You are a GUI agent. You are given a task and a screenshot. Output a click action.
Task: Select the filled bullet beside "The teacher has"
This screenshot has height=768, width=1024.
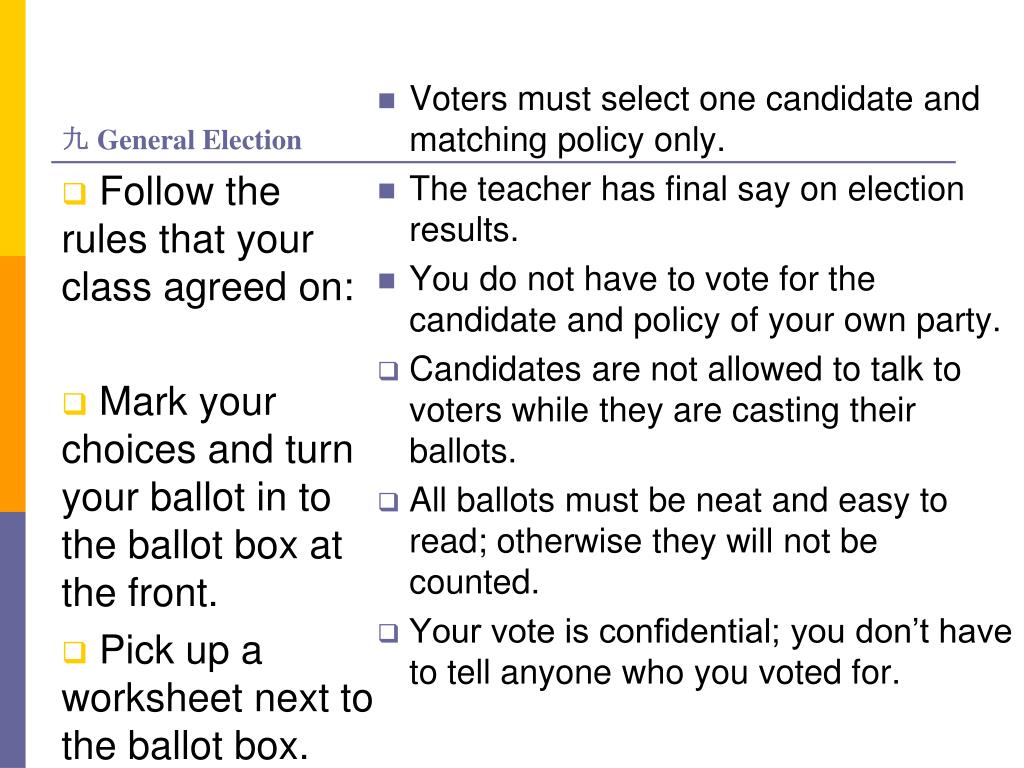[388, 190]
